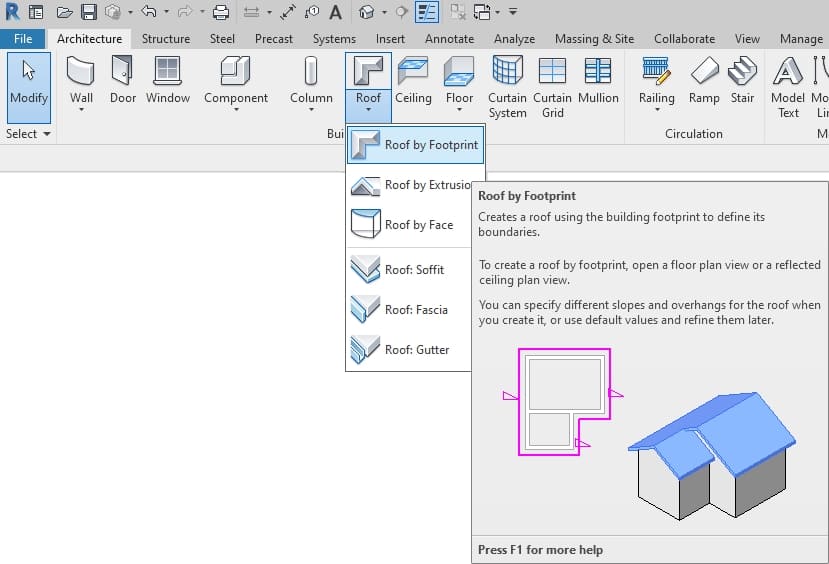Open the Analyze ribbon tab
The image size is (829, 564).
pos(514,39)
